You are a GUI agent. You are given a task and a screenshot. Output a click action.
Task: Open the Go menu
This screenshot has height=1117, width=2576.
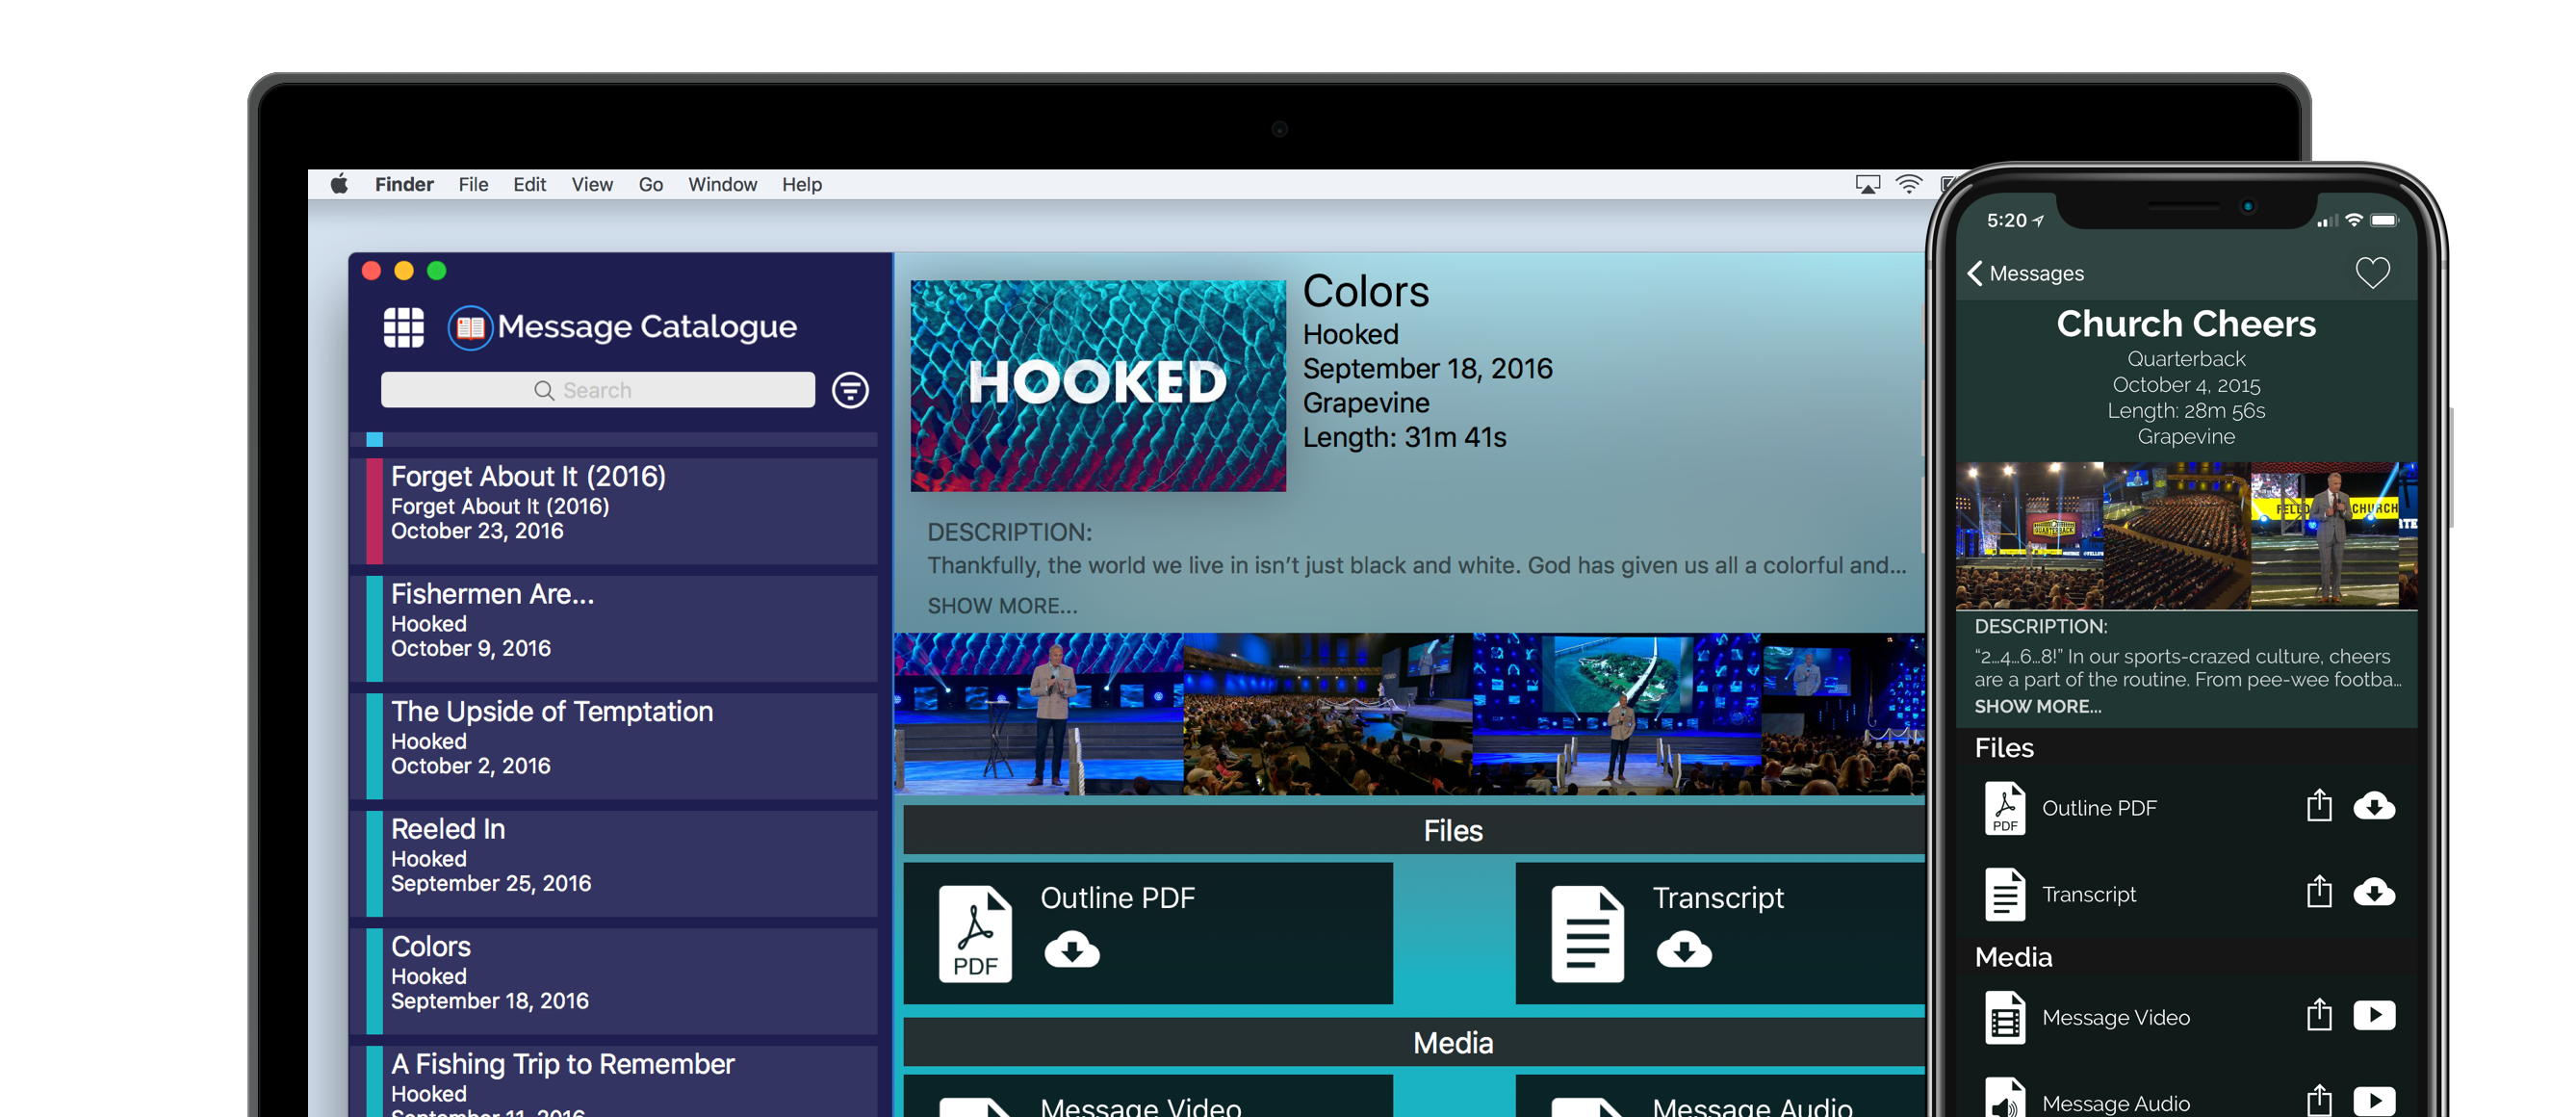coord(650,184)
